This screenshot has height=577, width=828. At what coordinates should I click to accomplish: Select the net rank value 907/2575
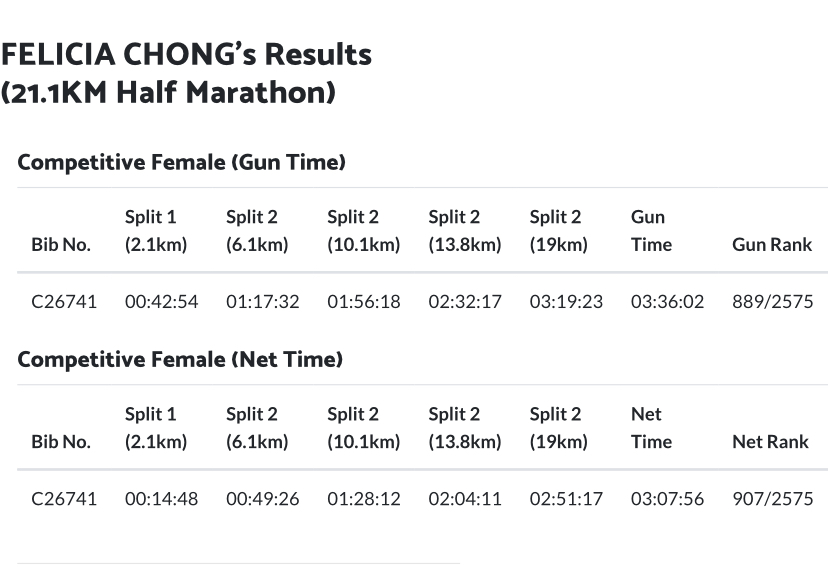click(772, 498)
